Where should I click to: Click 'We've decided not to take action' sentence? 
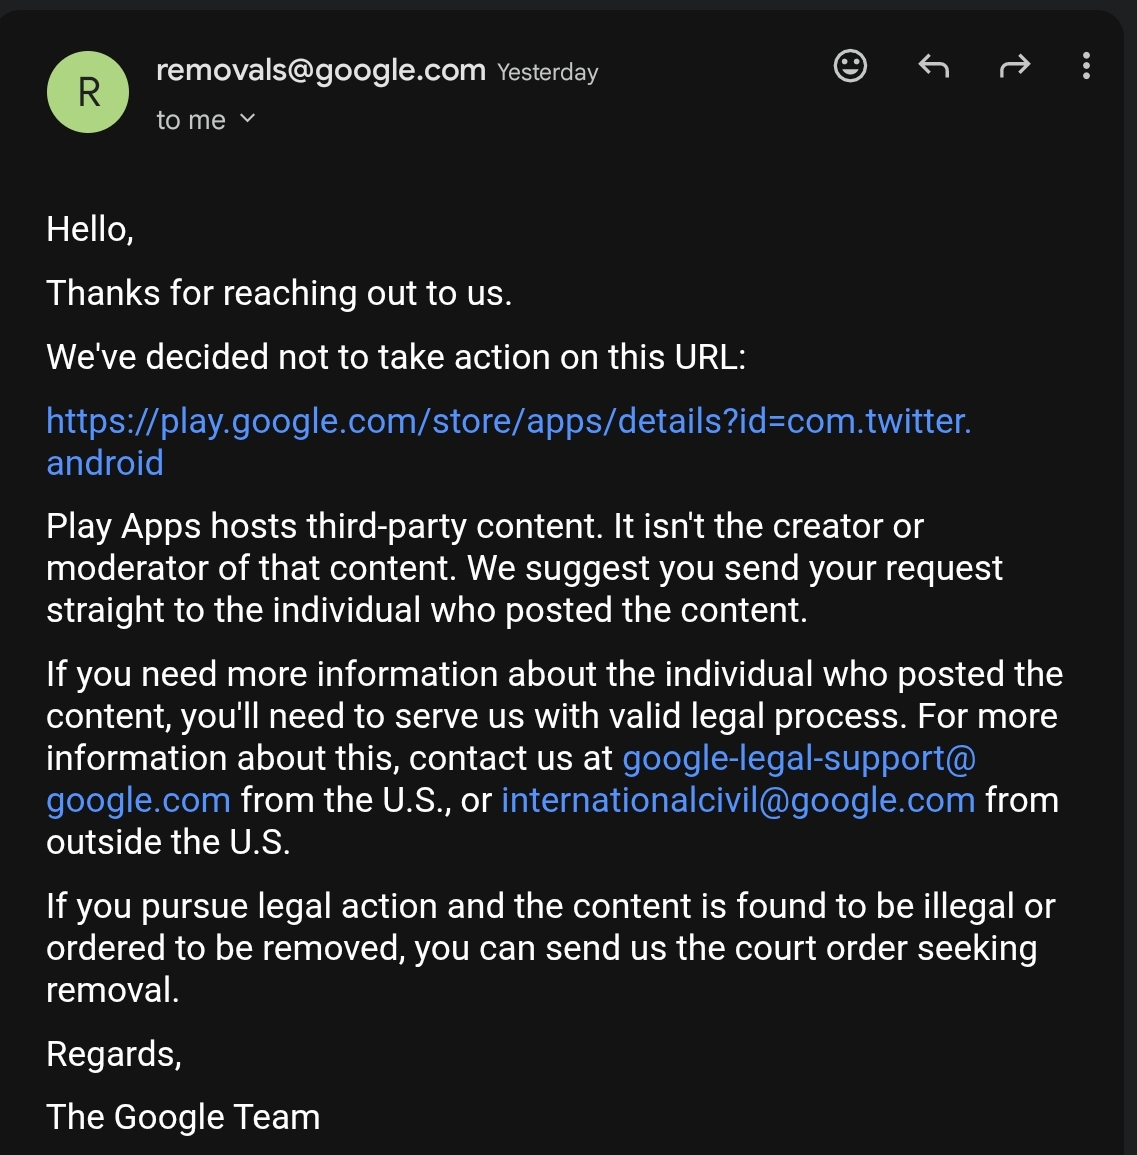[396, 357]
